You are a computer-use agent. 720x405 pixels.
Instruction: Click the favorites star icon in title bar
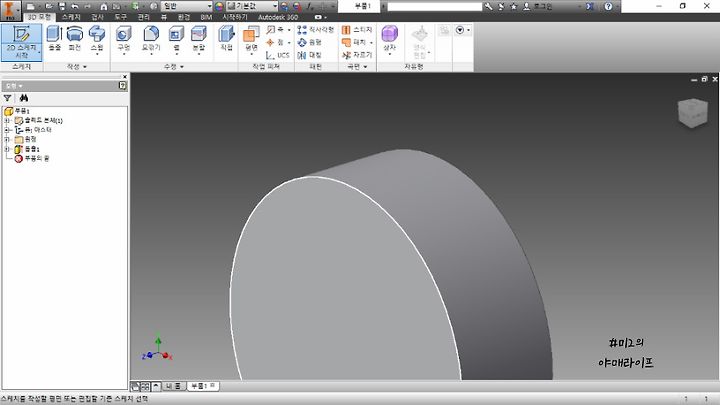514,6
